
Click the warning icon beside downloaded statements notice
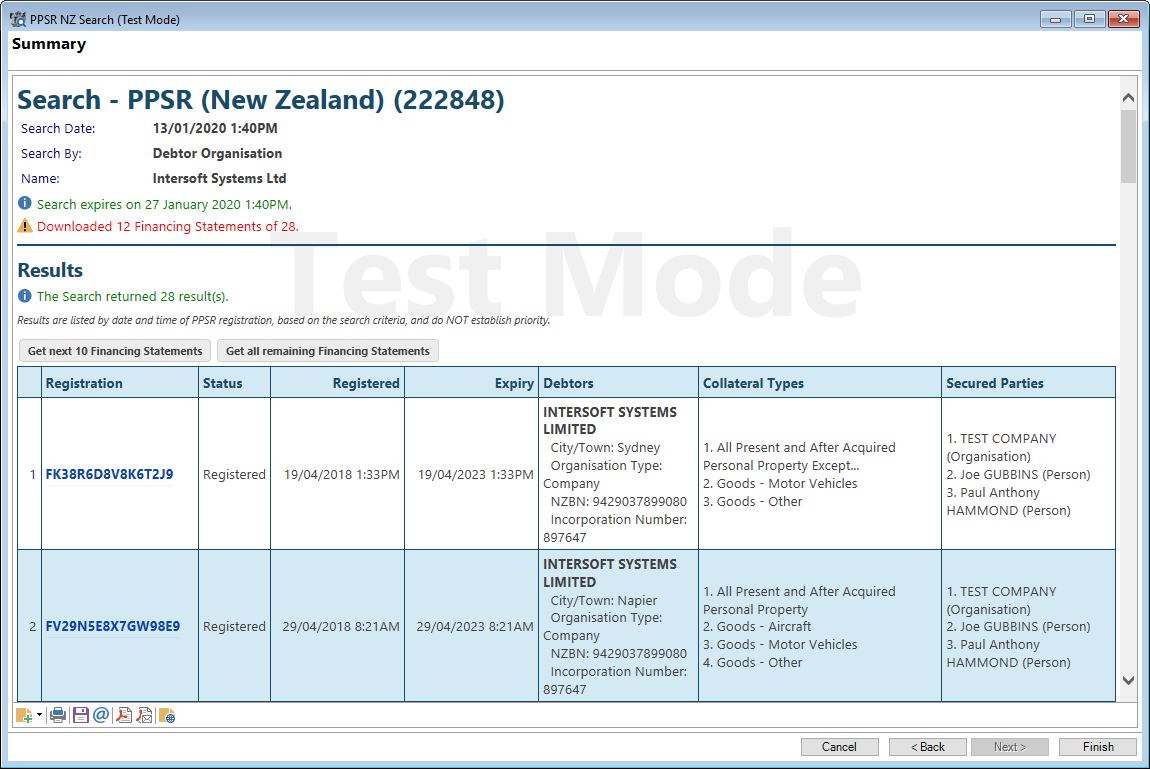coord(25,226)
